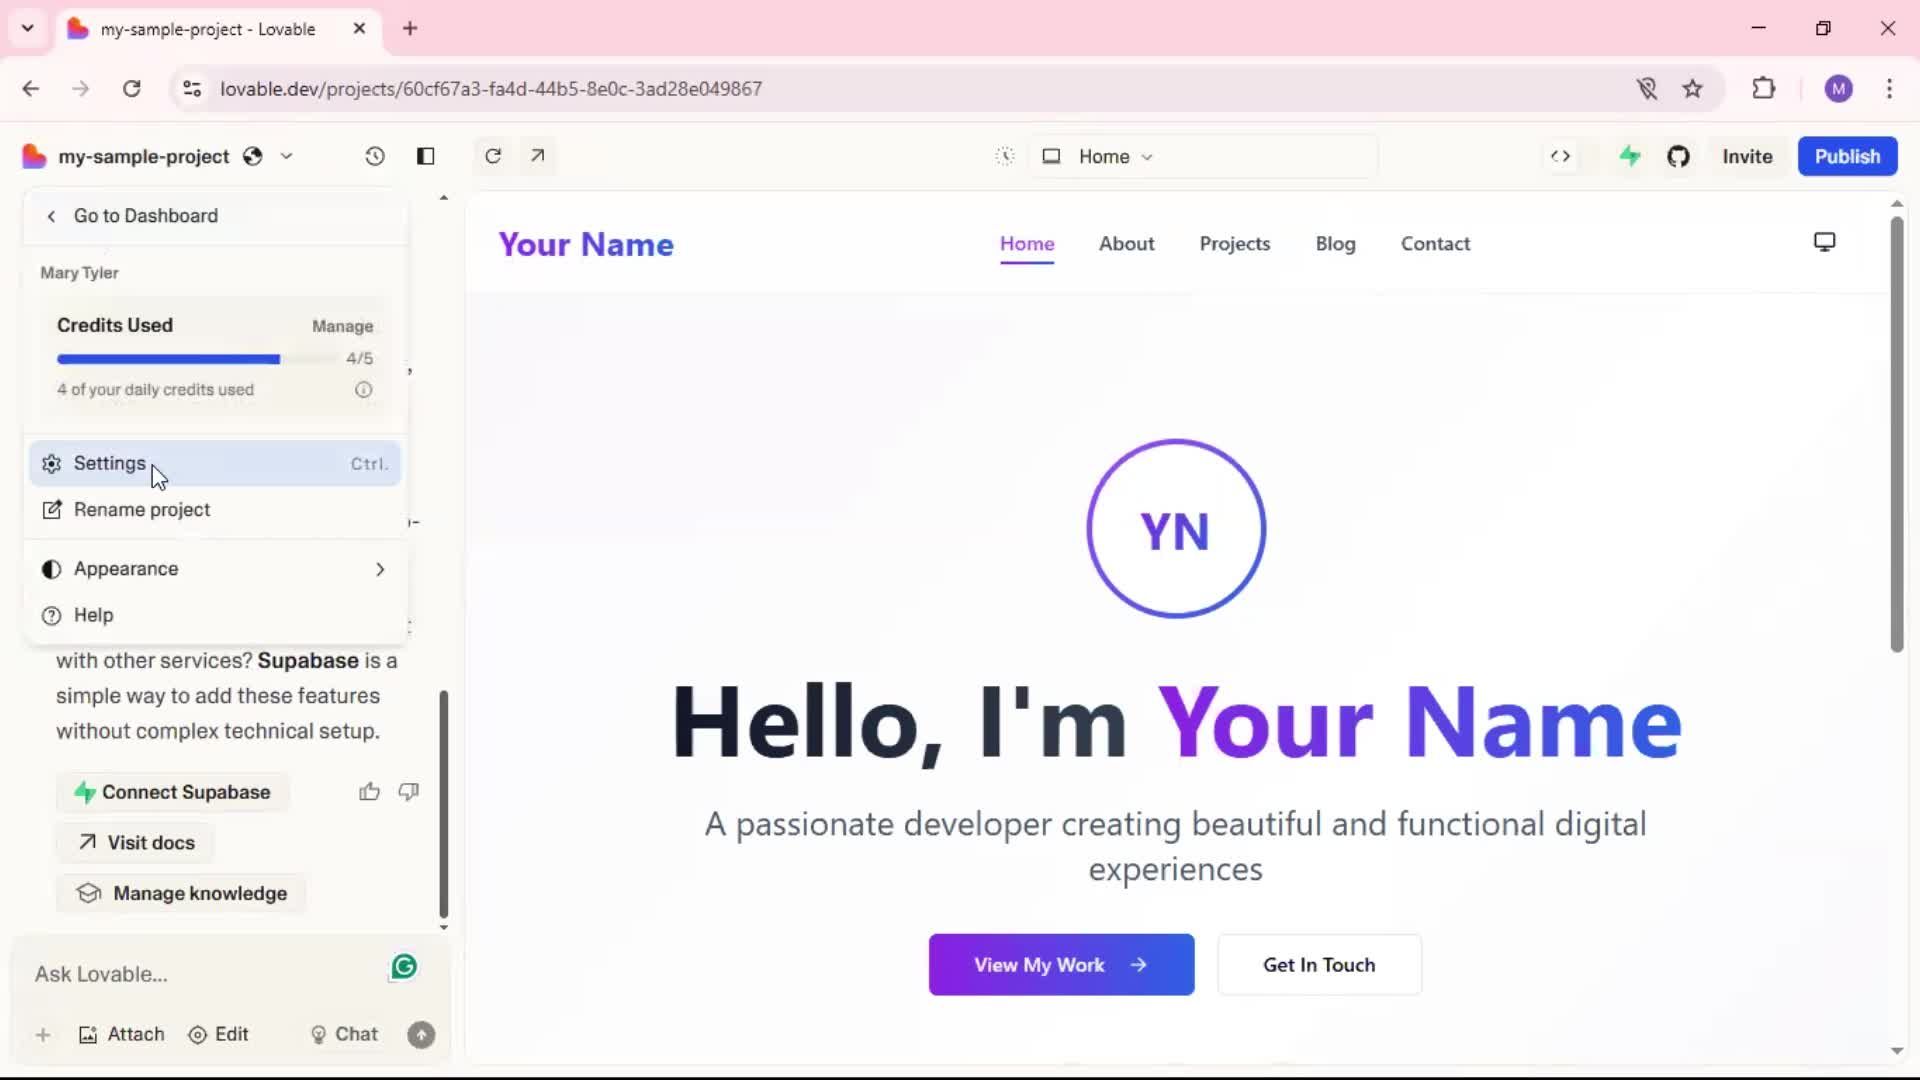The height and width of the screenshot is (1080, 1920).
Task: Click the Connect Supabase button
Action: (x=172, y=792)
